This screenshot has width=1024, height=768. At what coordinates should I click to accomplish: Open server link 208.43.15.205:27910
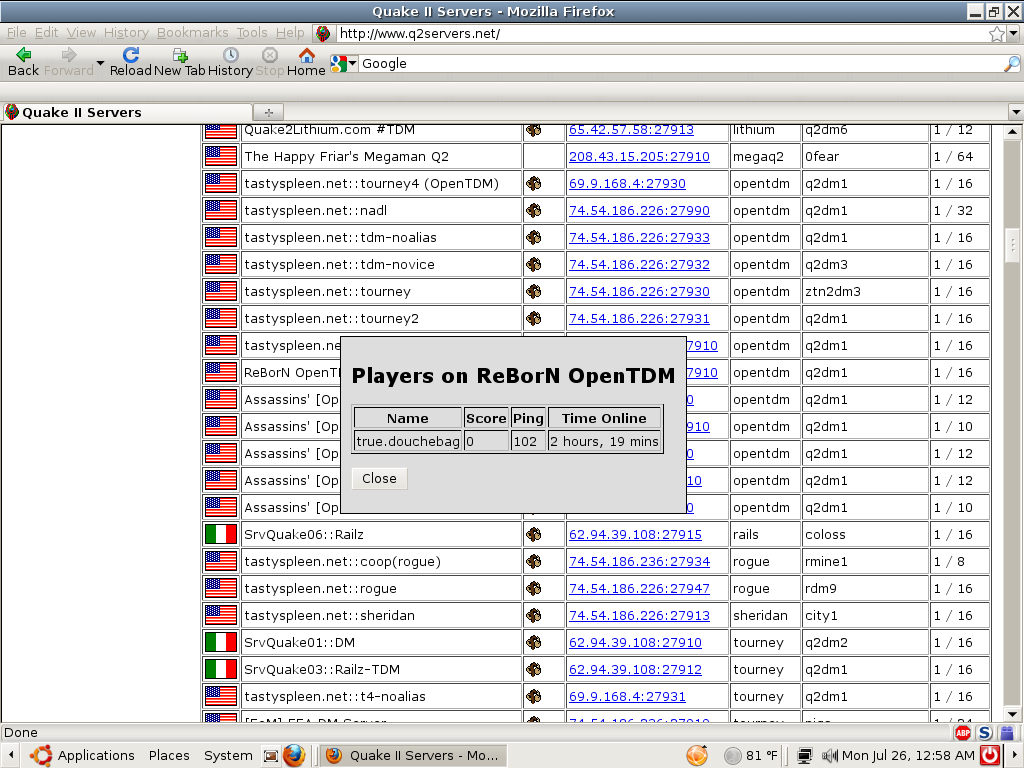point(639,157)
